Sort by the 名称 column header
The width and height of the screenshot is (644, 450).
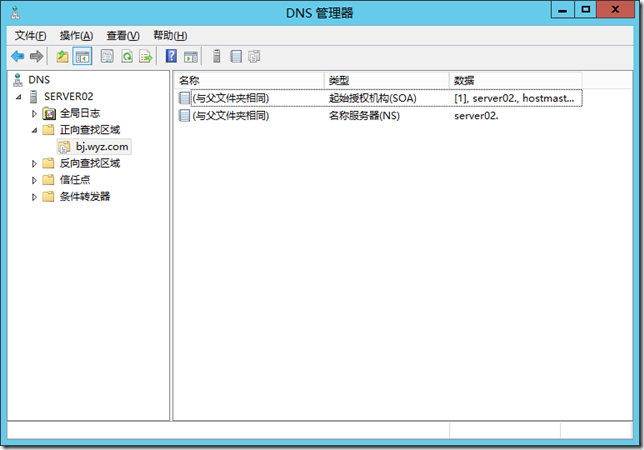coord(250,80)
